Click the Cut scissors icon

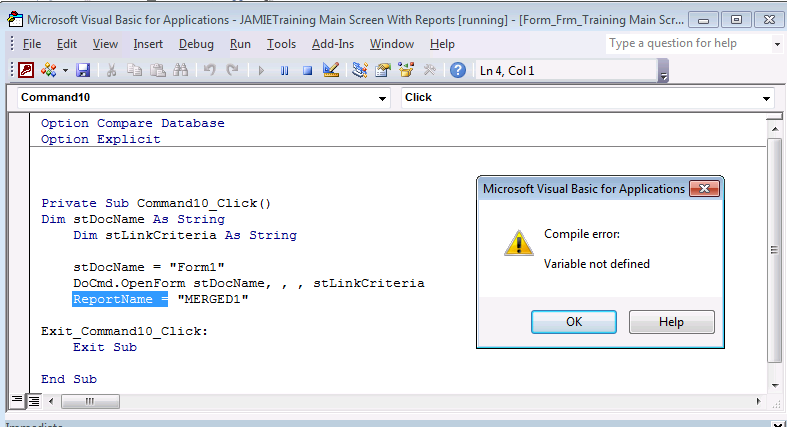coord(111,70)
